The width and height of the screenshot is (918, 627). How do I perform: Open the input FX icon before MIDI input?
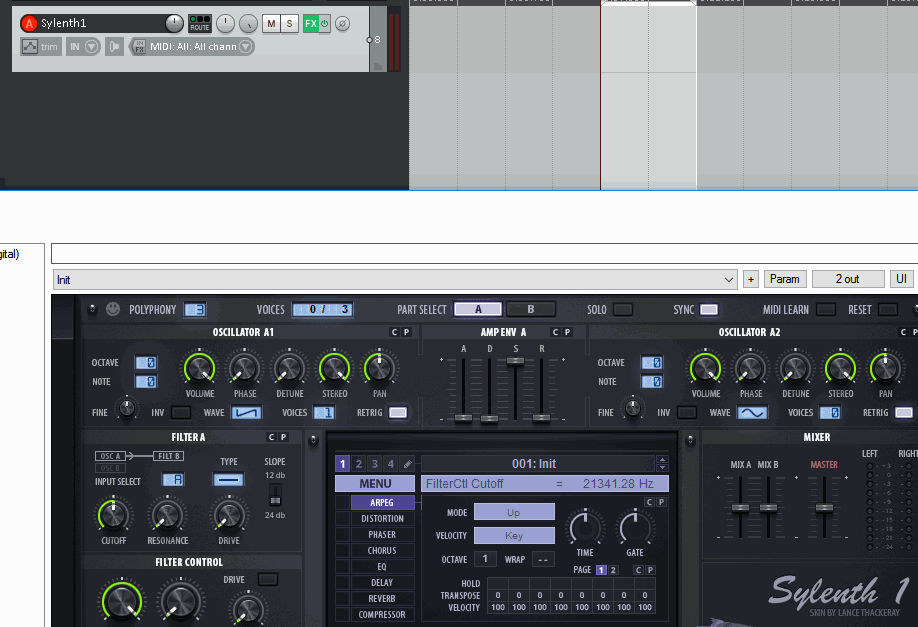point(139,47)
